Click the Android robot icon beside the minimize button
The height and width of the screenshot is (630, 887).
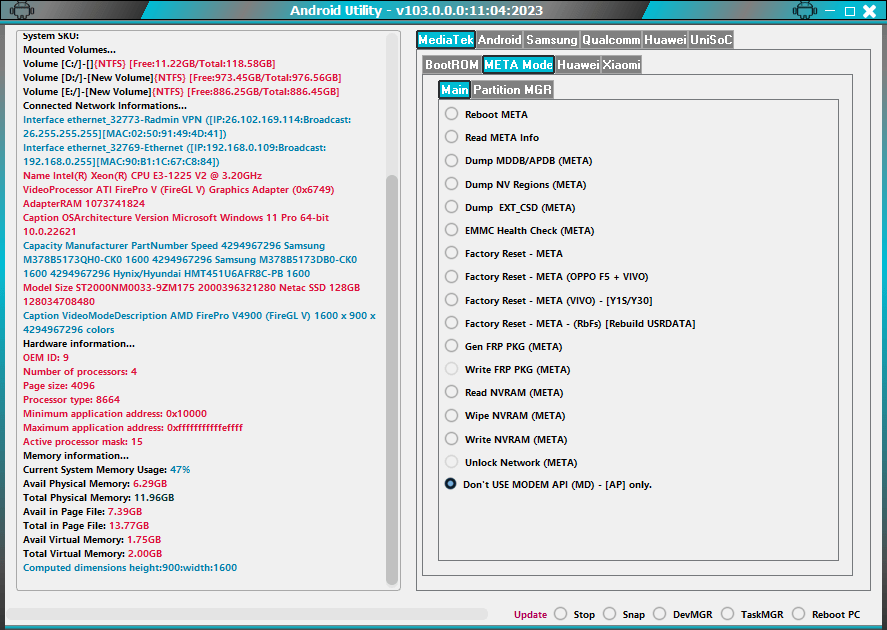tap(806, 10)
